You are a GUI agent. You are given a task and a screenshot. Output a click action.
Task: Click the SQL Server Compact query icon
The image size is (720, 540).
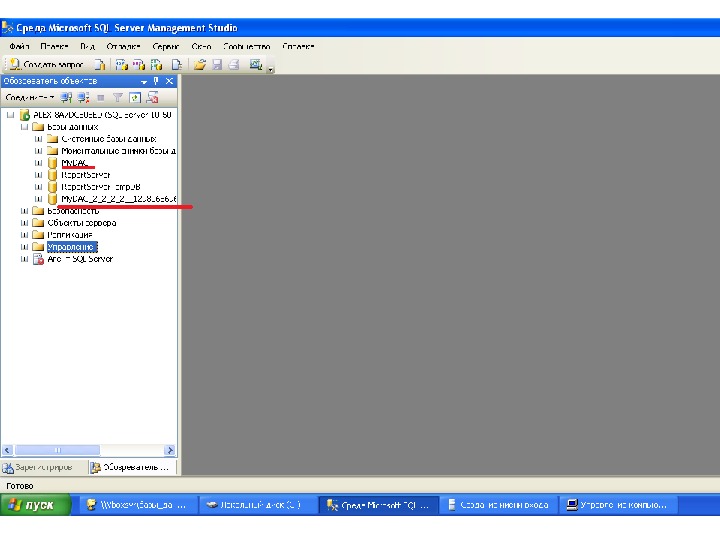[x=177, y=64]
